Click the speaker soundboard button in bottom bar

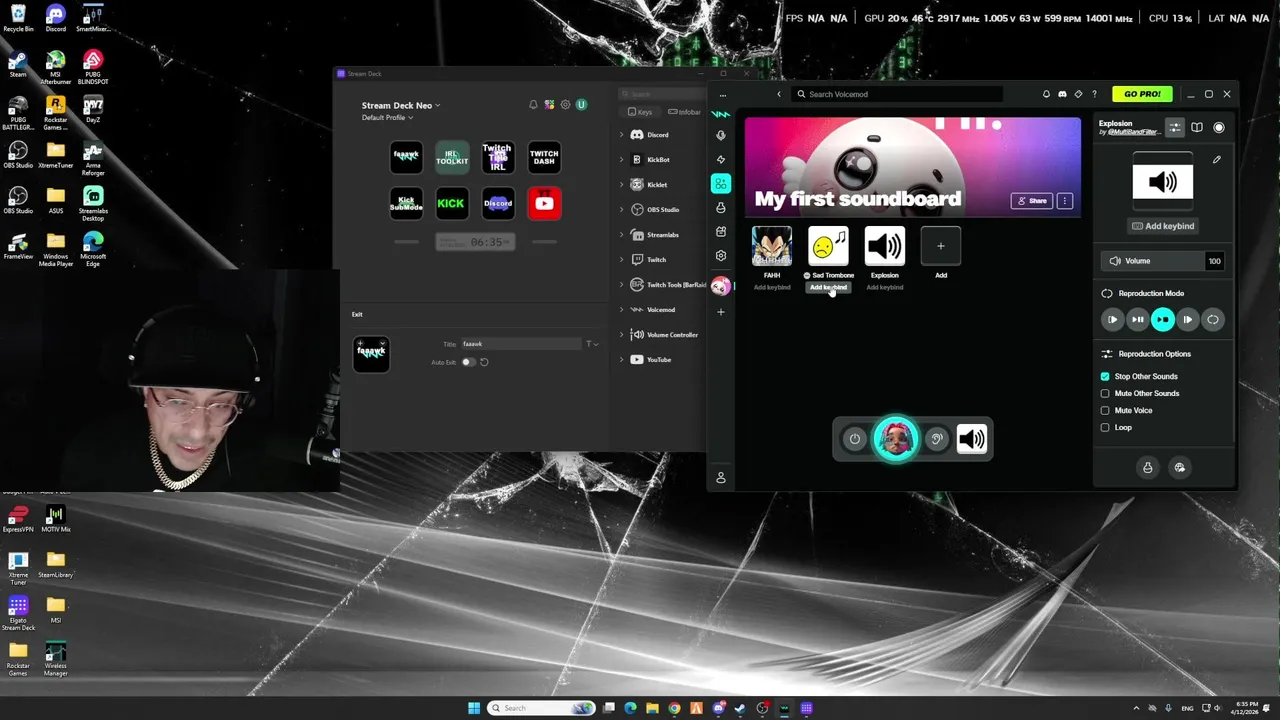coord(971,439)
